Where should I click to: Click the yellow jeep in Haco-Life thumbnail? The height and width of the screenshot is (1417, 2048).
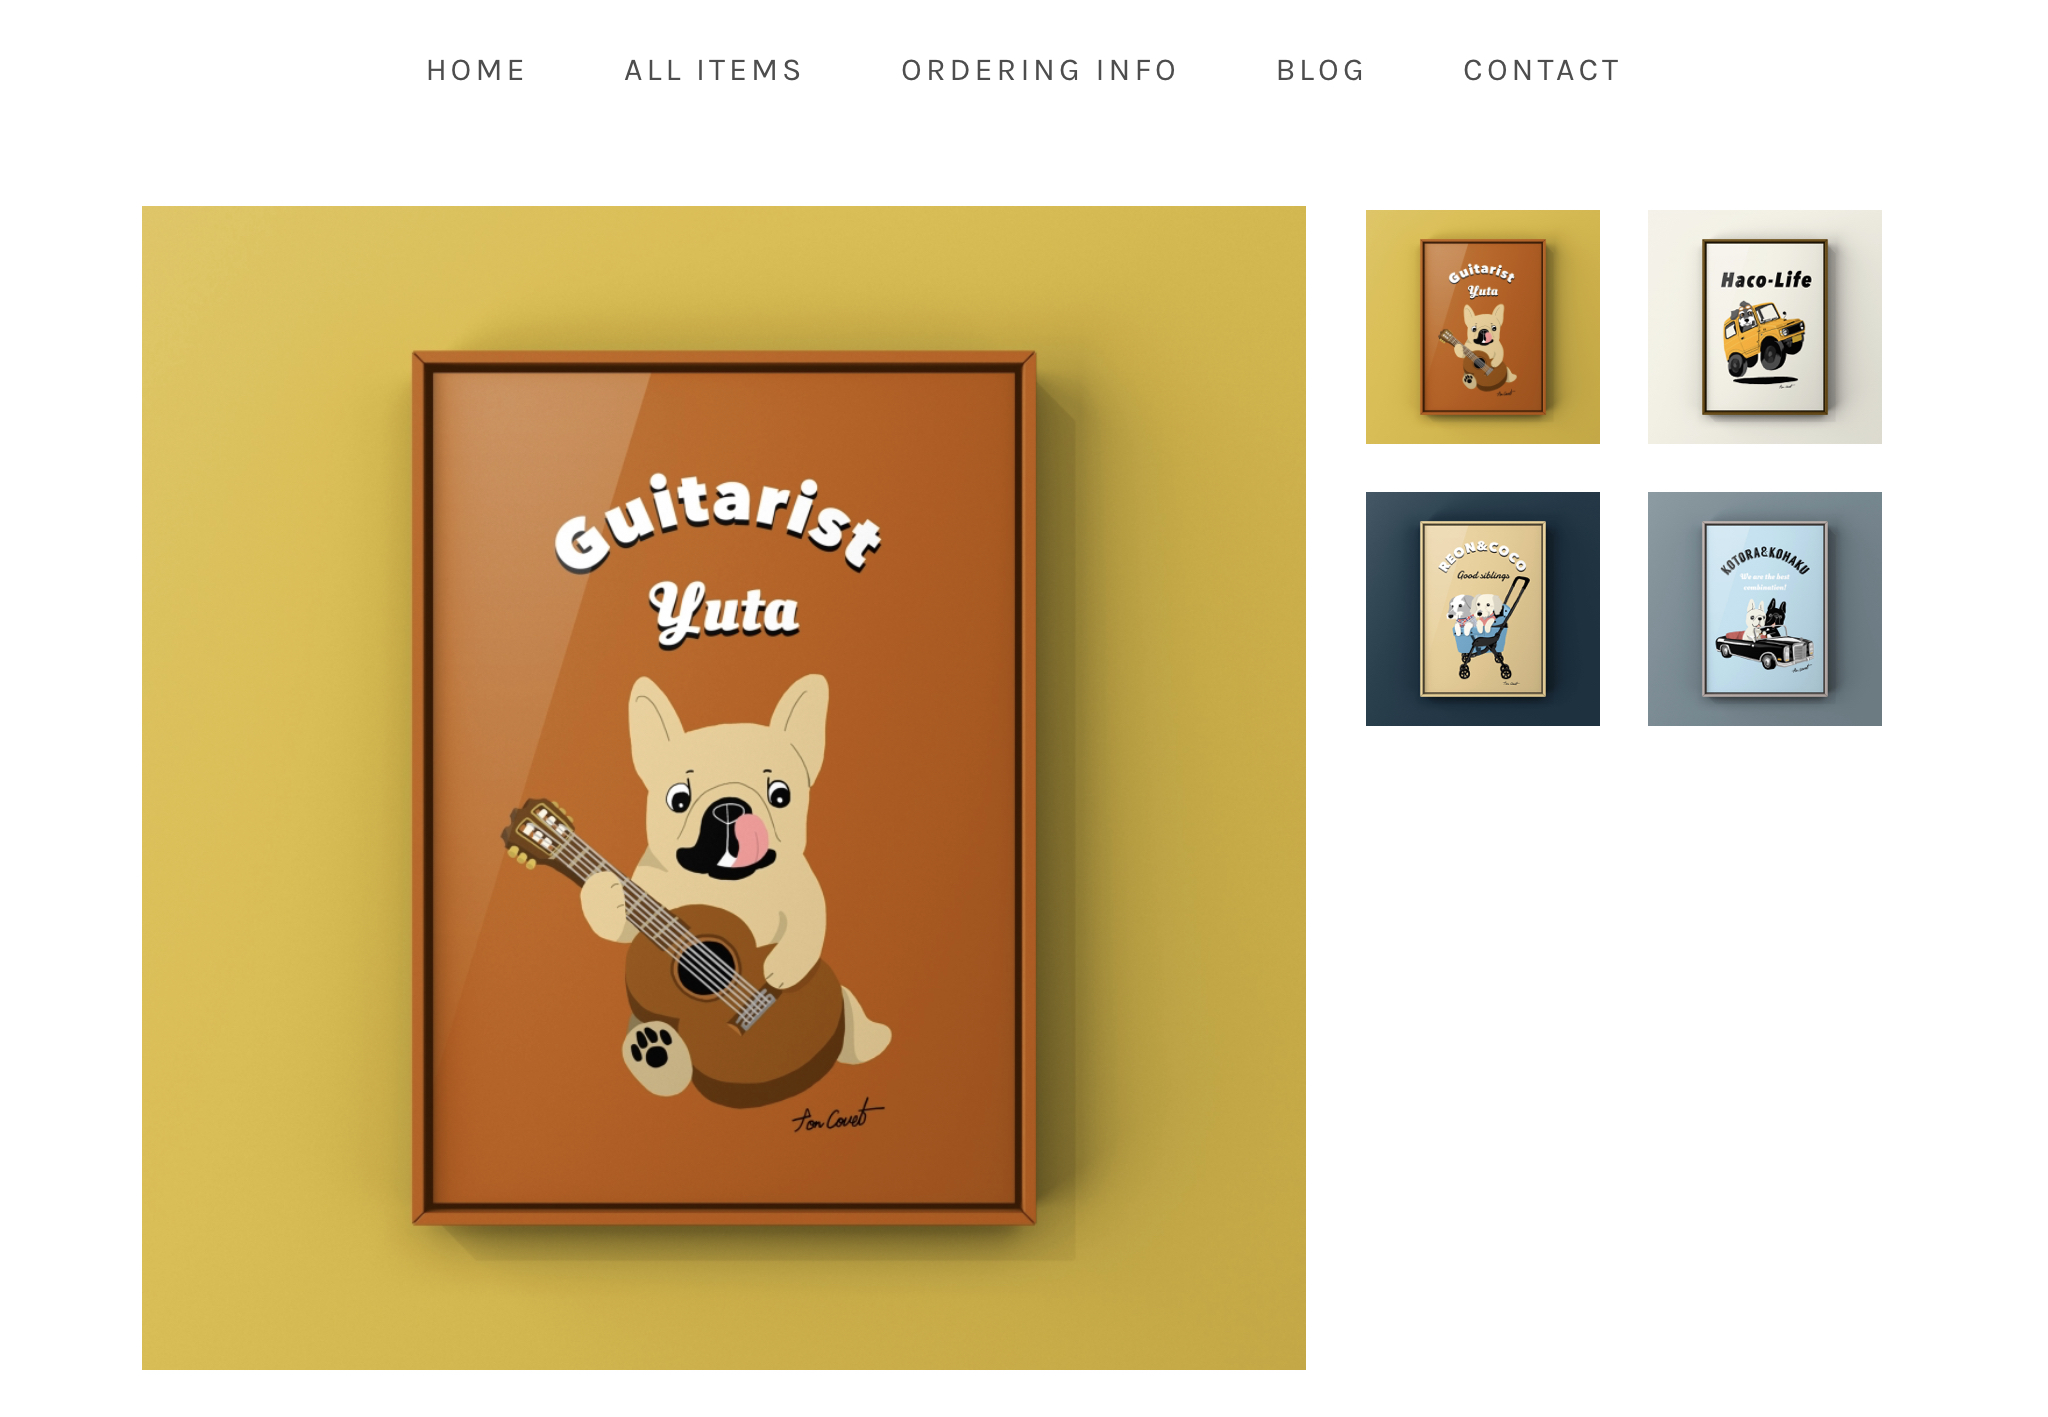1764,338
